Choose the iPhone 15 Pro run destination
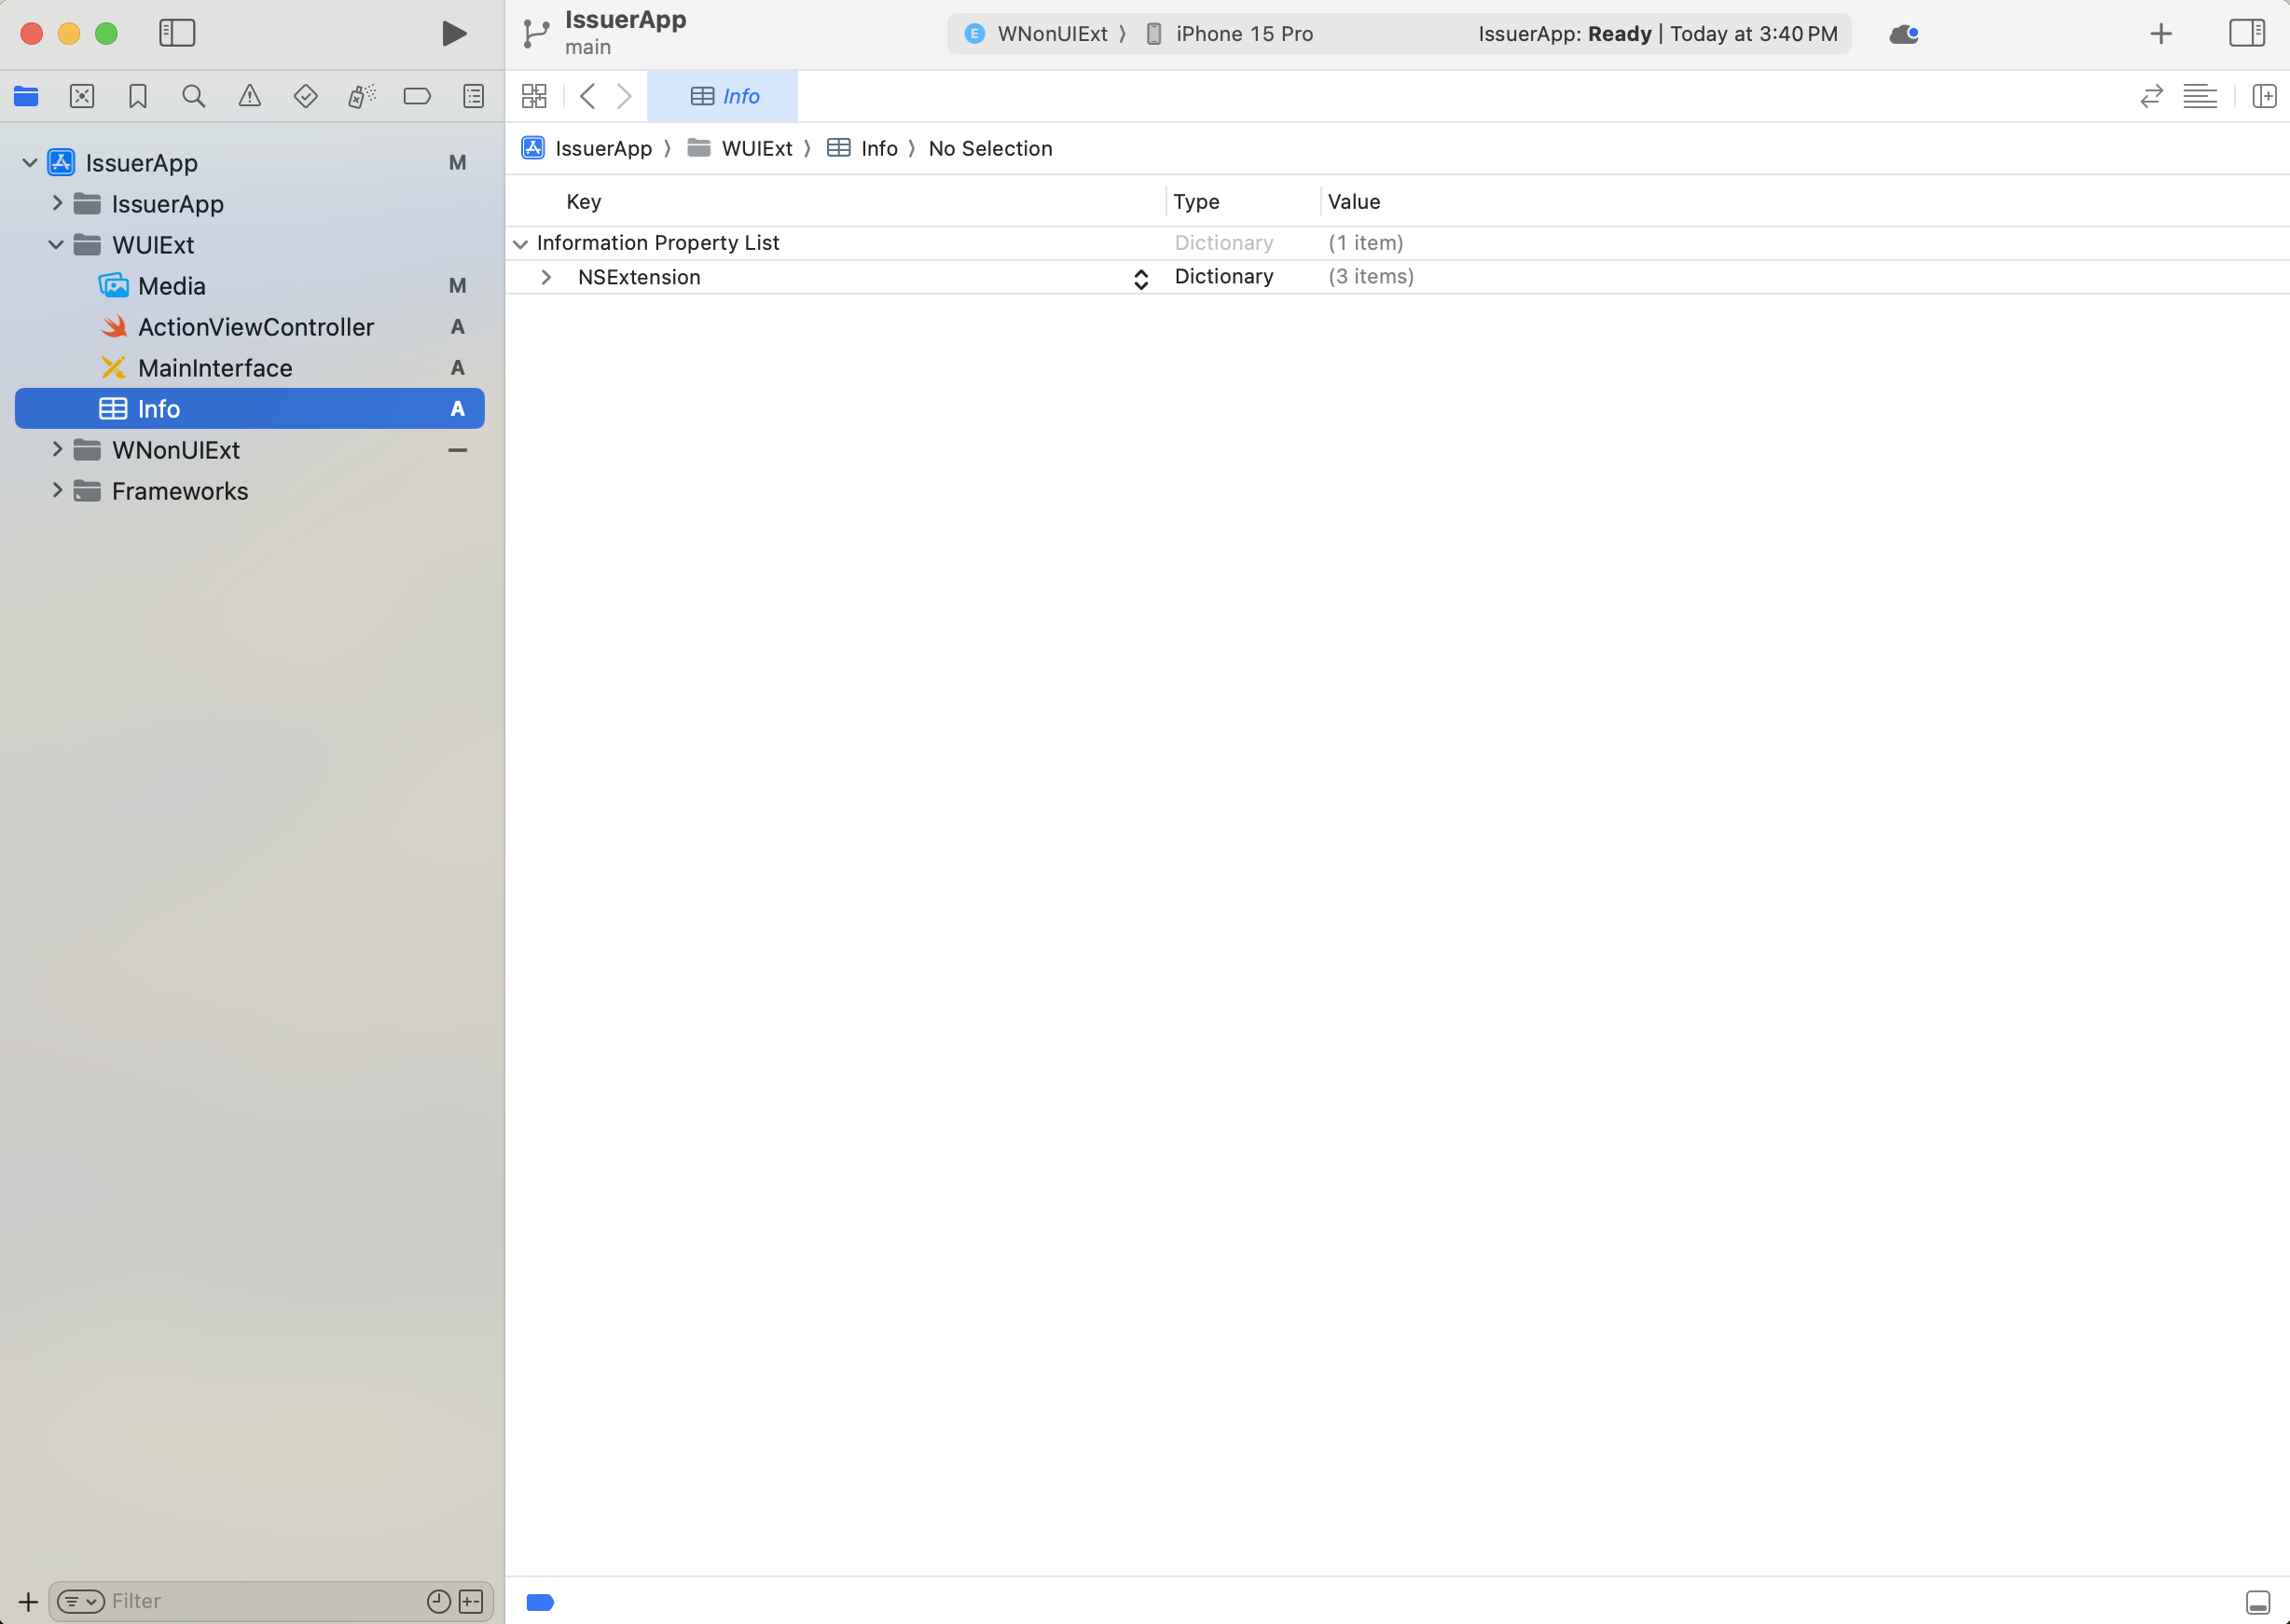The height and width of the screenshot is (1624, 2290). (x=1229, y=34)
